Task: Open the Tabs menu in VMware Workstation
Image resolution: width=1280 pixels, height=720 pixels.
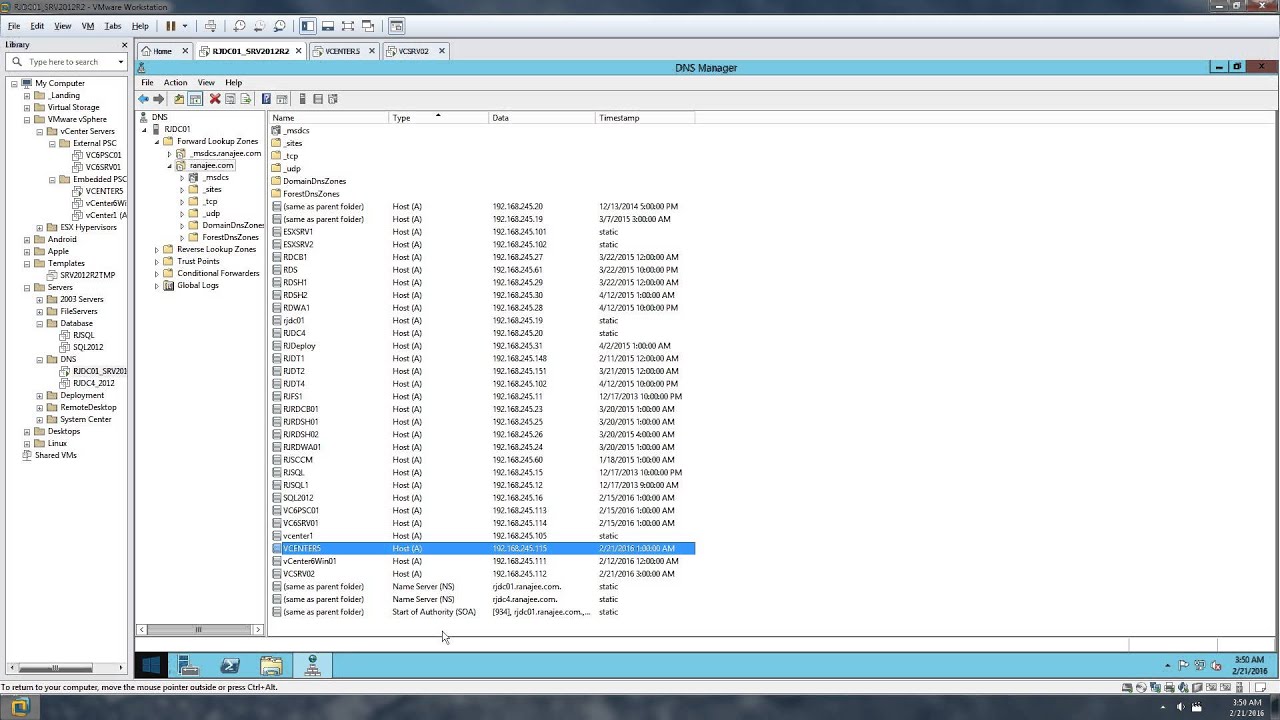Action: 113,26
